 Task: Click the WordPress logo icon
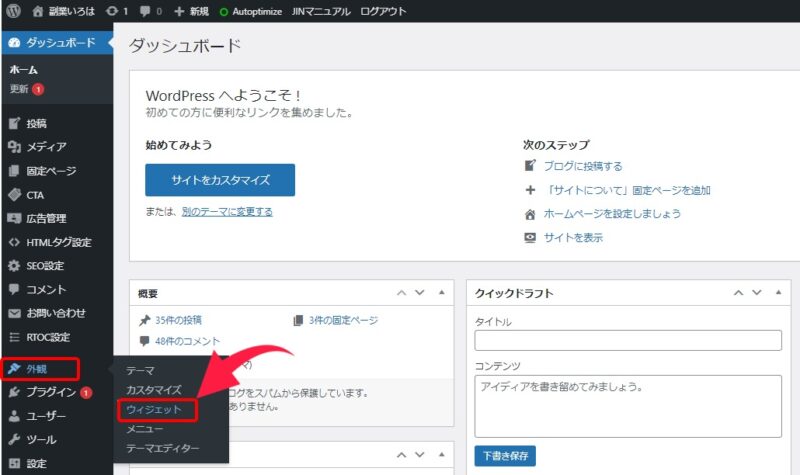click(14, 11)
